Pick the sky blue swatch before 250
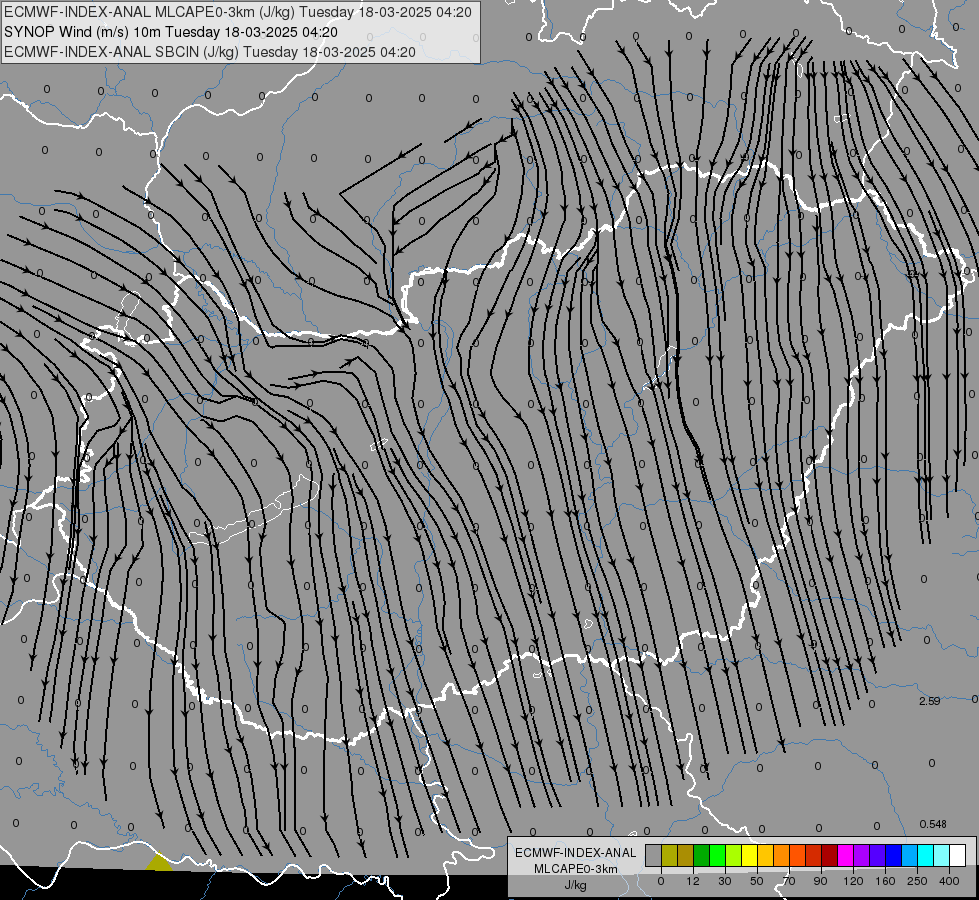 pyautogui.click(x=910, y=855)
